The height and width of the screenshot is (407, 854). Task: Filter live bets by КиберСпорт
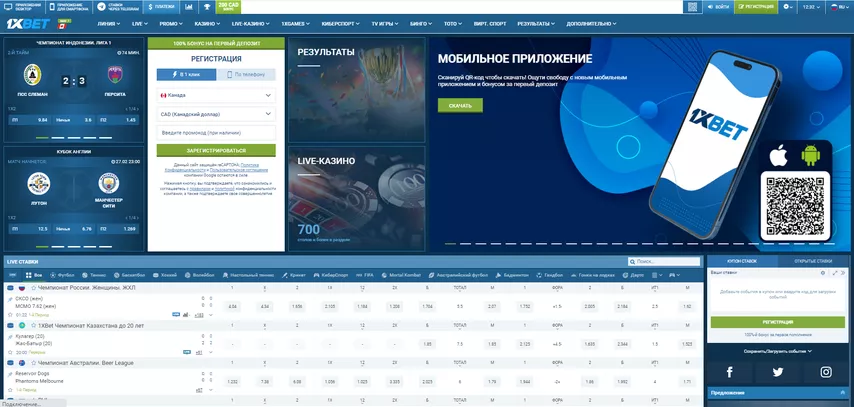pyautogui.click(x=331, y=275)
